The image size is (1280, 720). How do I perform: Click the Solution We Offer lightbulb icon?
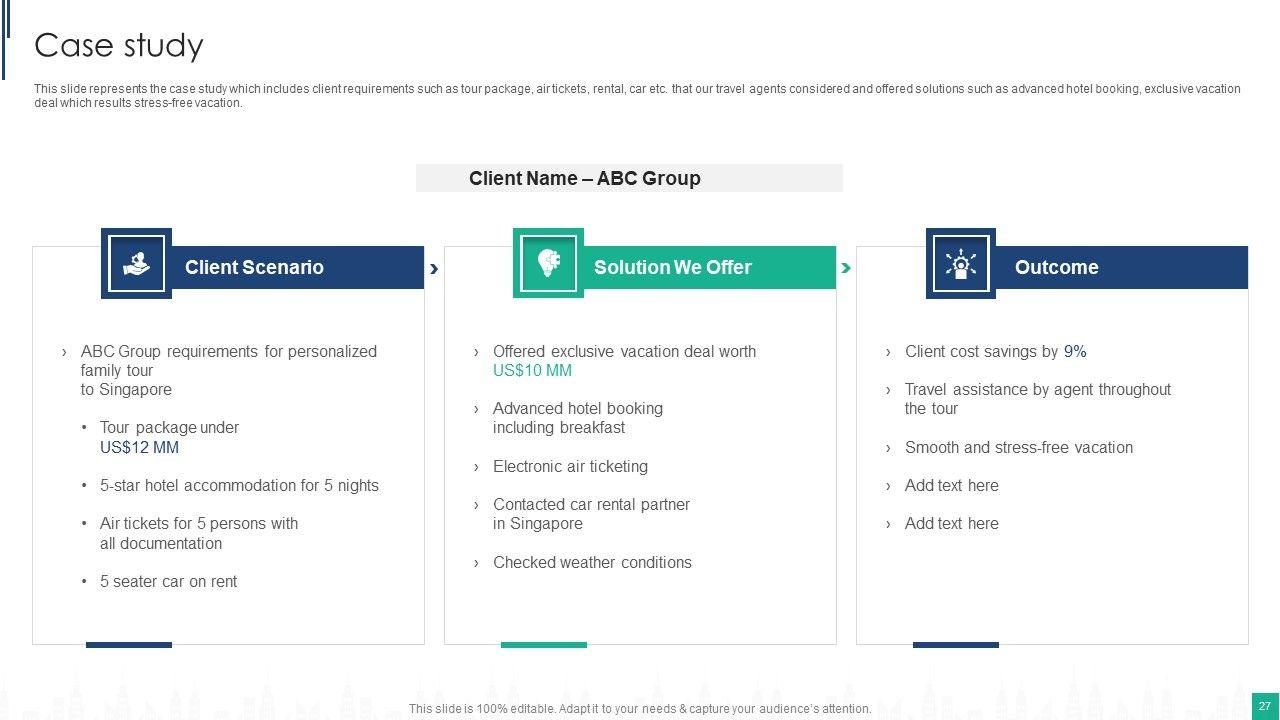[x=548, y=263]
